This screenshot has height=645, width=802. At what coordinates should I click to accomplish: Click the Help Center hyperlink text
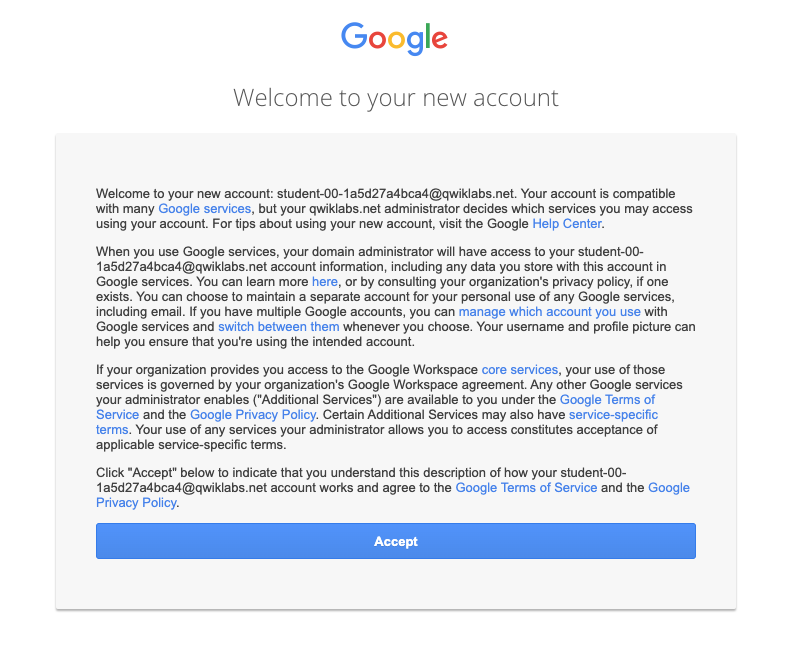pos(566,223)
